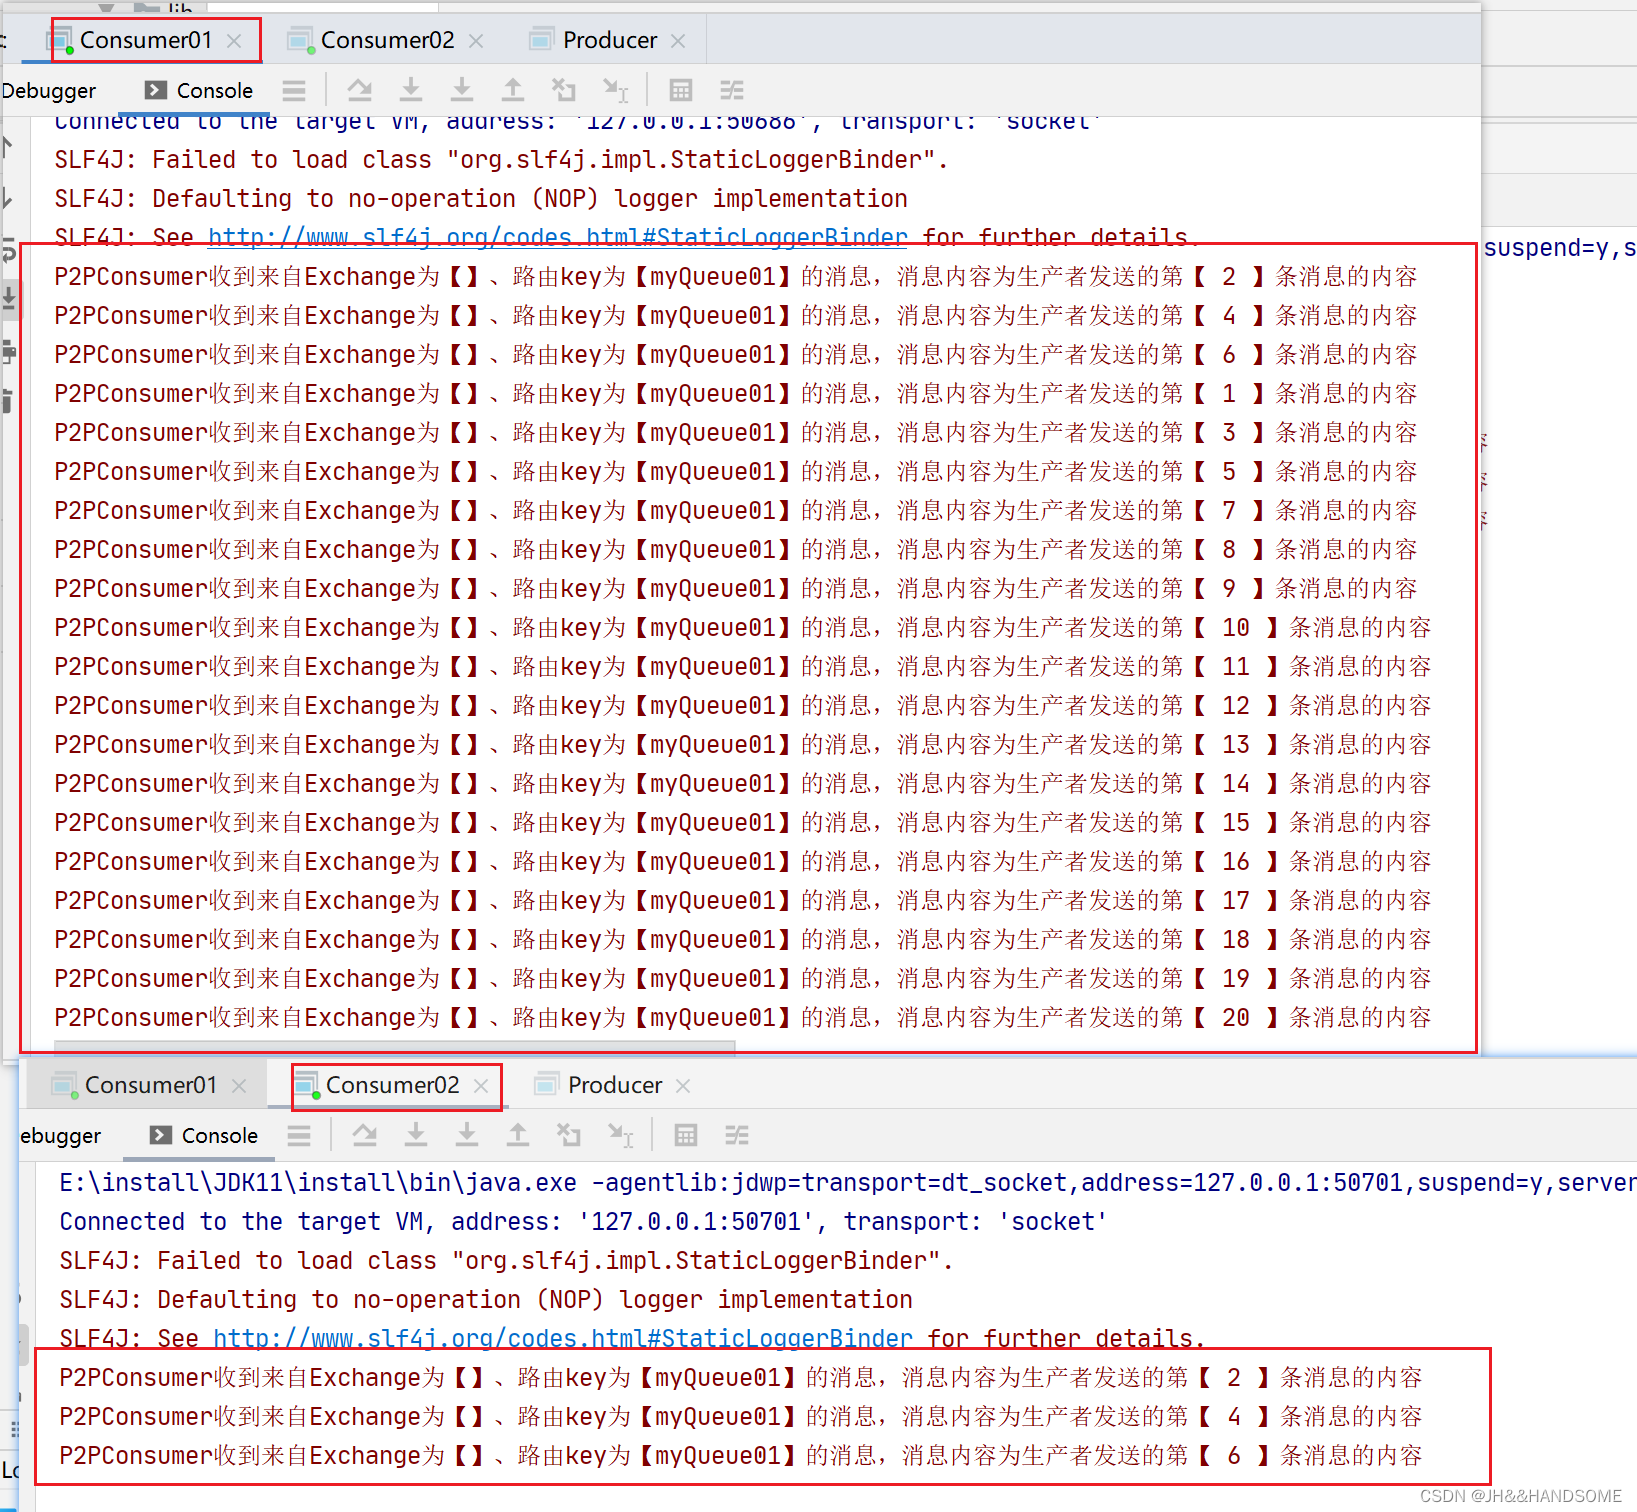Select Consumer02 tab in lower debug panel
Image resolution: width=1637 pixels, height=1512 pixels.
tap(392, 1085)
